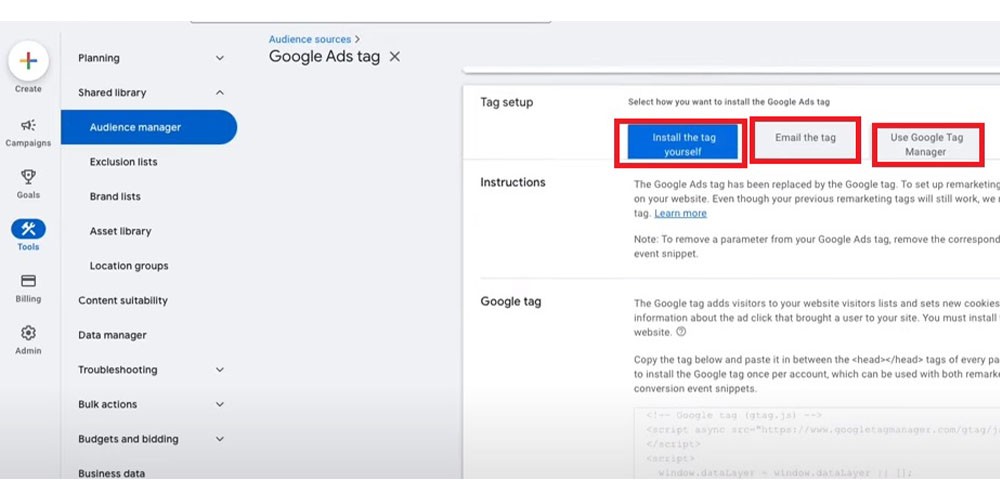The height and width of the screenshot is (500, 1000).
Task: Choose Install the tag yourself
Action: [x=682, y=144]
